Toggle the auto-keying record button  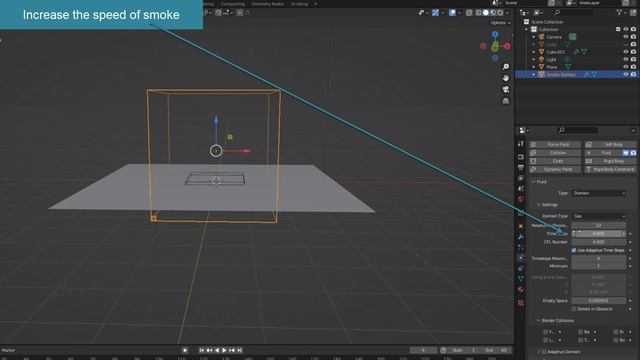pyautogui.click(x=185, y=350)
